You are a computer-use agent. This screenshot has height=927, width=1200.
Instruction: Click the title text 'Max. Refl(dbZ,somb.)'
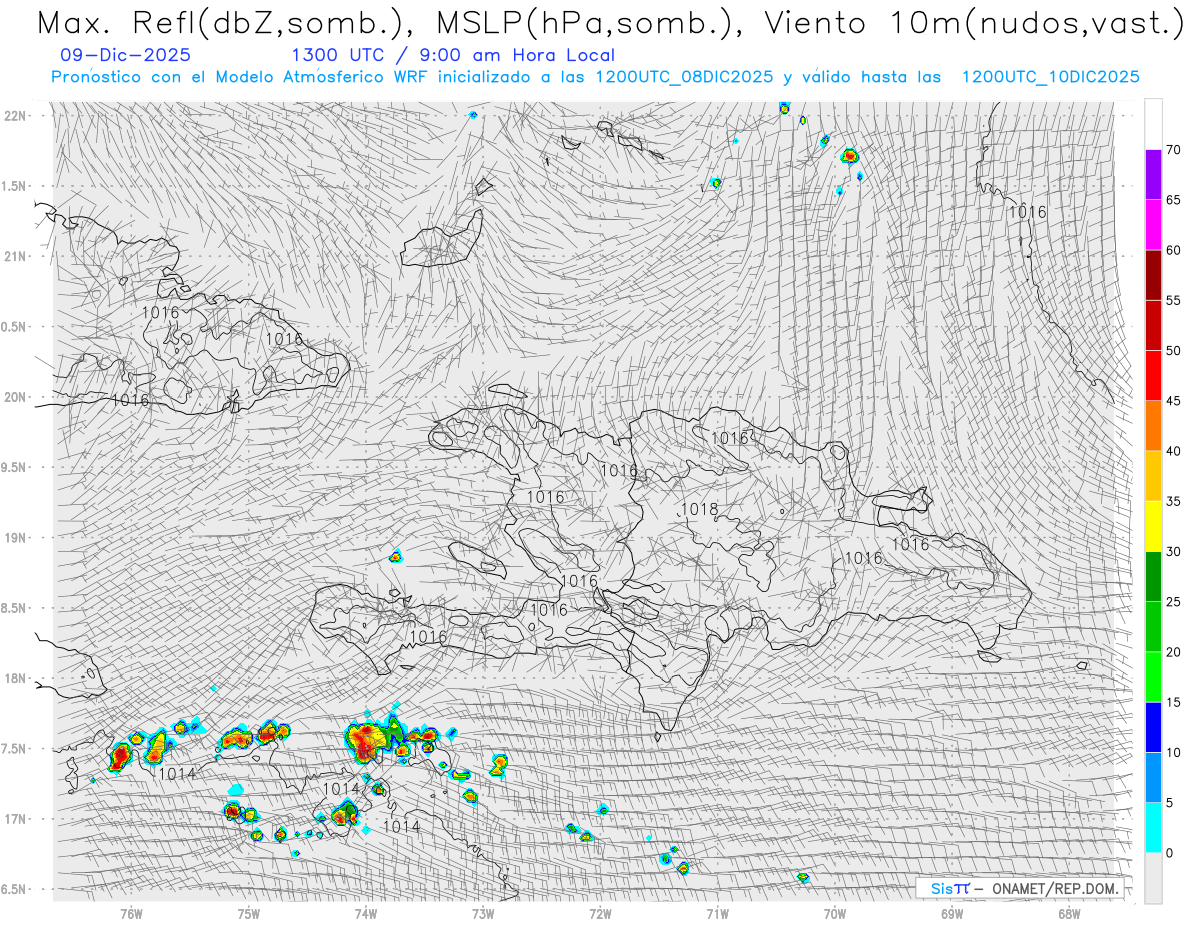coord(222,23)
